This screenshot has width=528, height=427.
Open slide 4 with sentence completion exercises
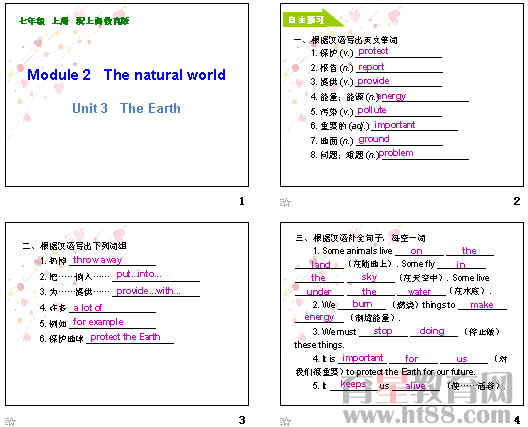(402, 314)
